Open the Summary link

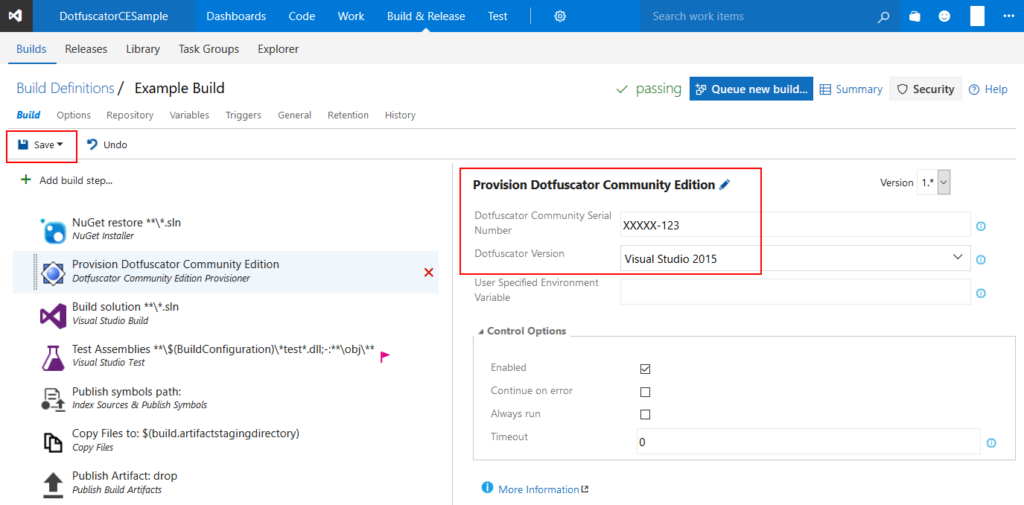point(851,89)
